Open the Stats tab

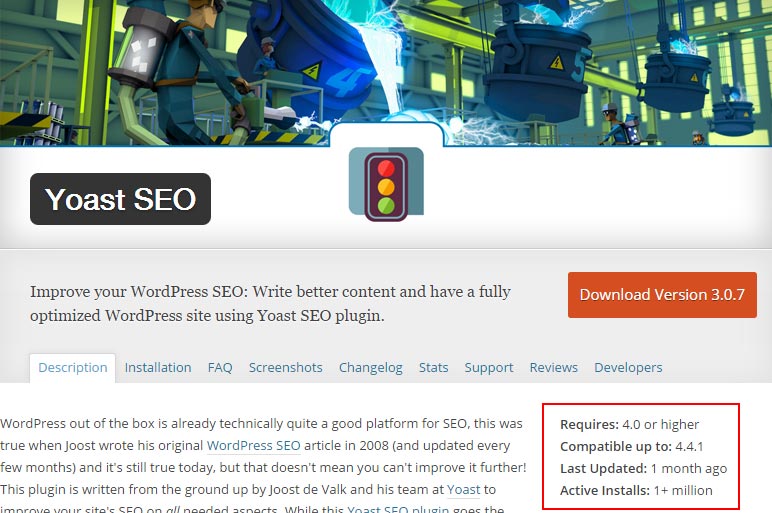pyautogui.click(x=433, y=368)
